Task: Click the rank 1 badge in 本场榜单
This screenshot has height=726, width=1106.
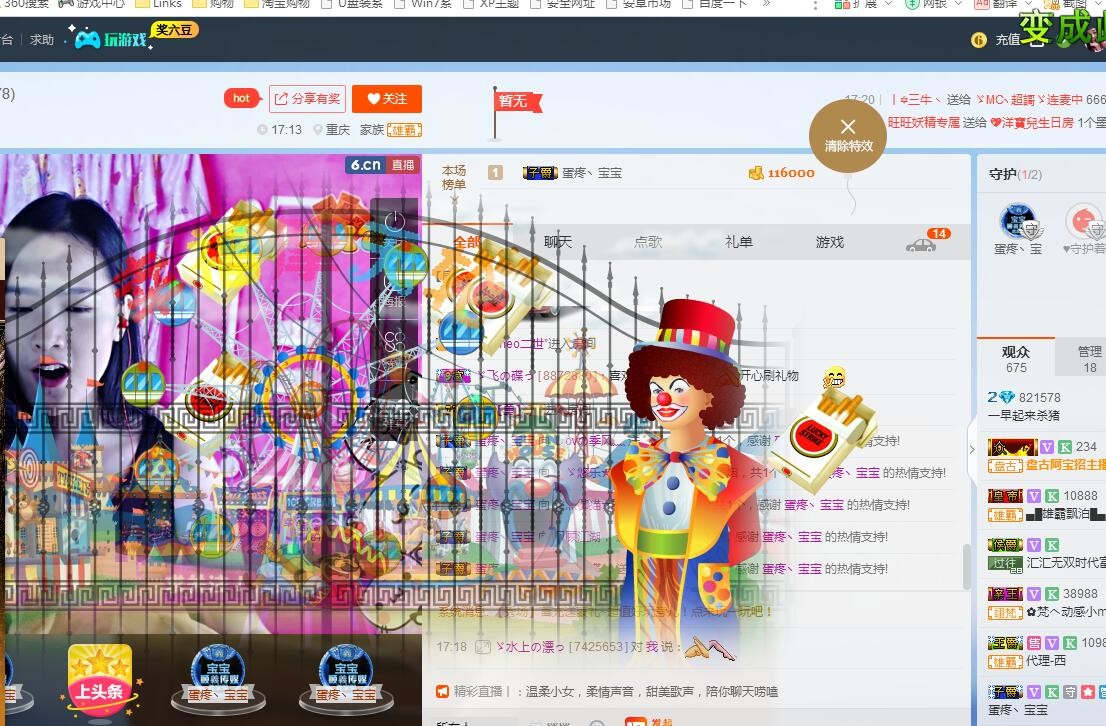Action: 495,172
